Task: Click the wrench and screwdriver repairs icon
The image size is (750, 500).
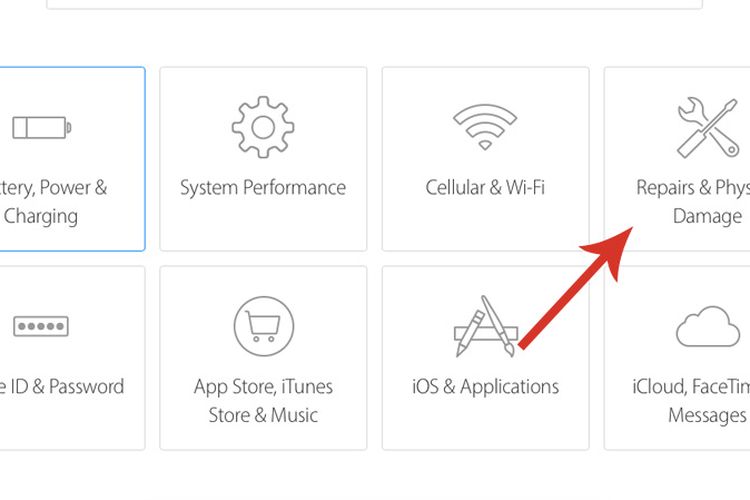Action: point(708,127)
